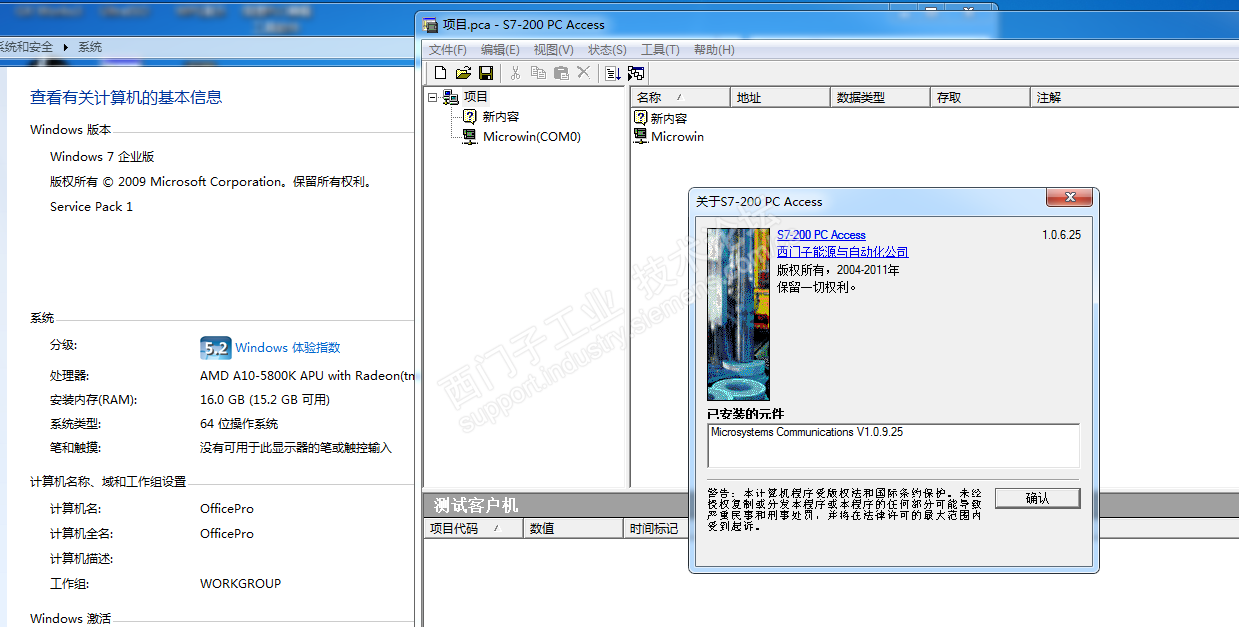Click the AMD A10-5800K processor text

tap(307, 376)
